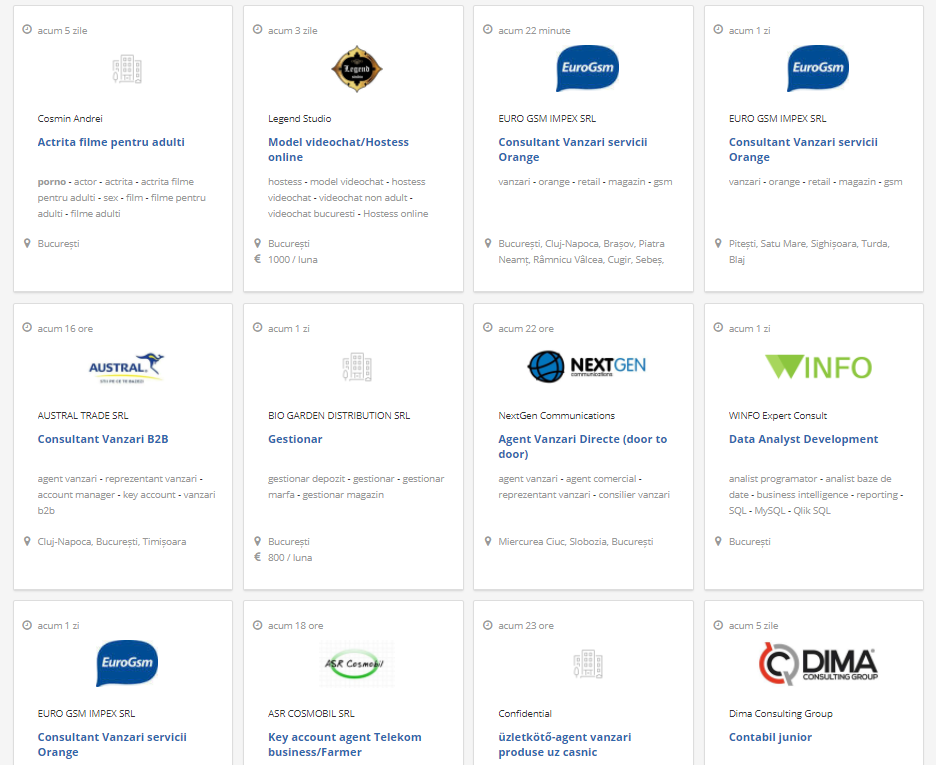
Task: Click the Austral Trade kangaroo logo
Action: pyautogui.click(x=127, y=367)
